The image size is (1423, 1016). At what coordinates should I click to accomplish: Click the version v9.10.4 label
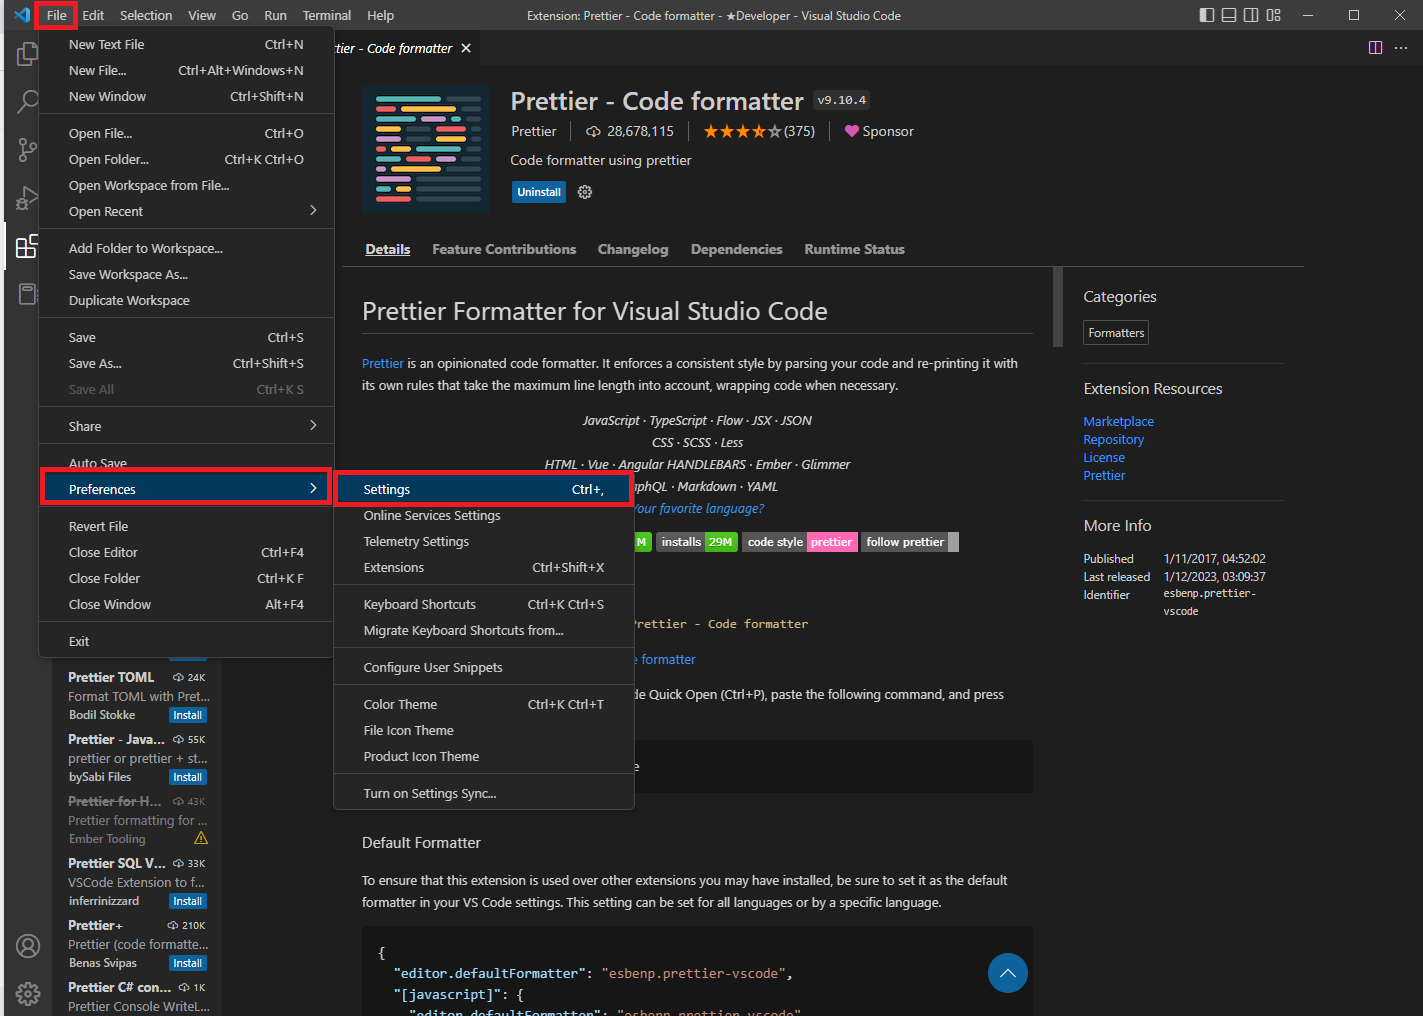841,100
